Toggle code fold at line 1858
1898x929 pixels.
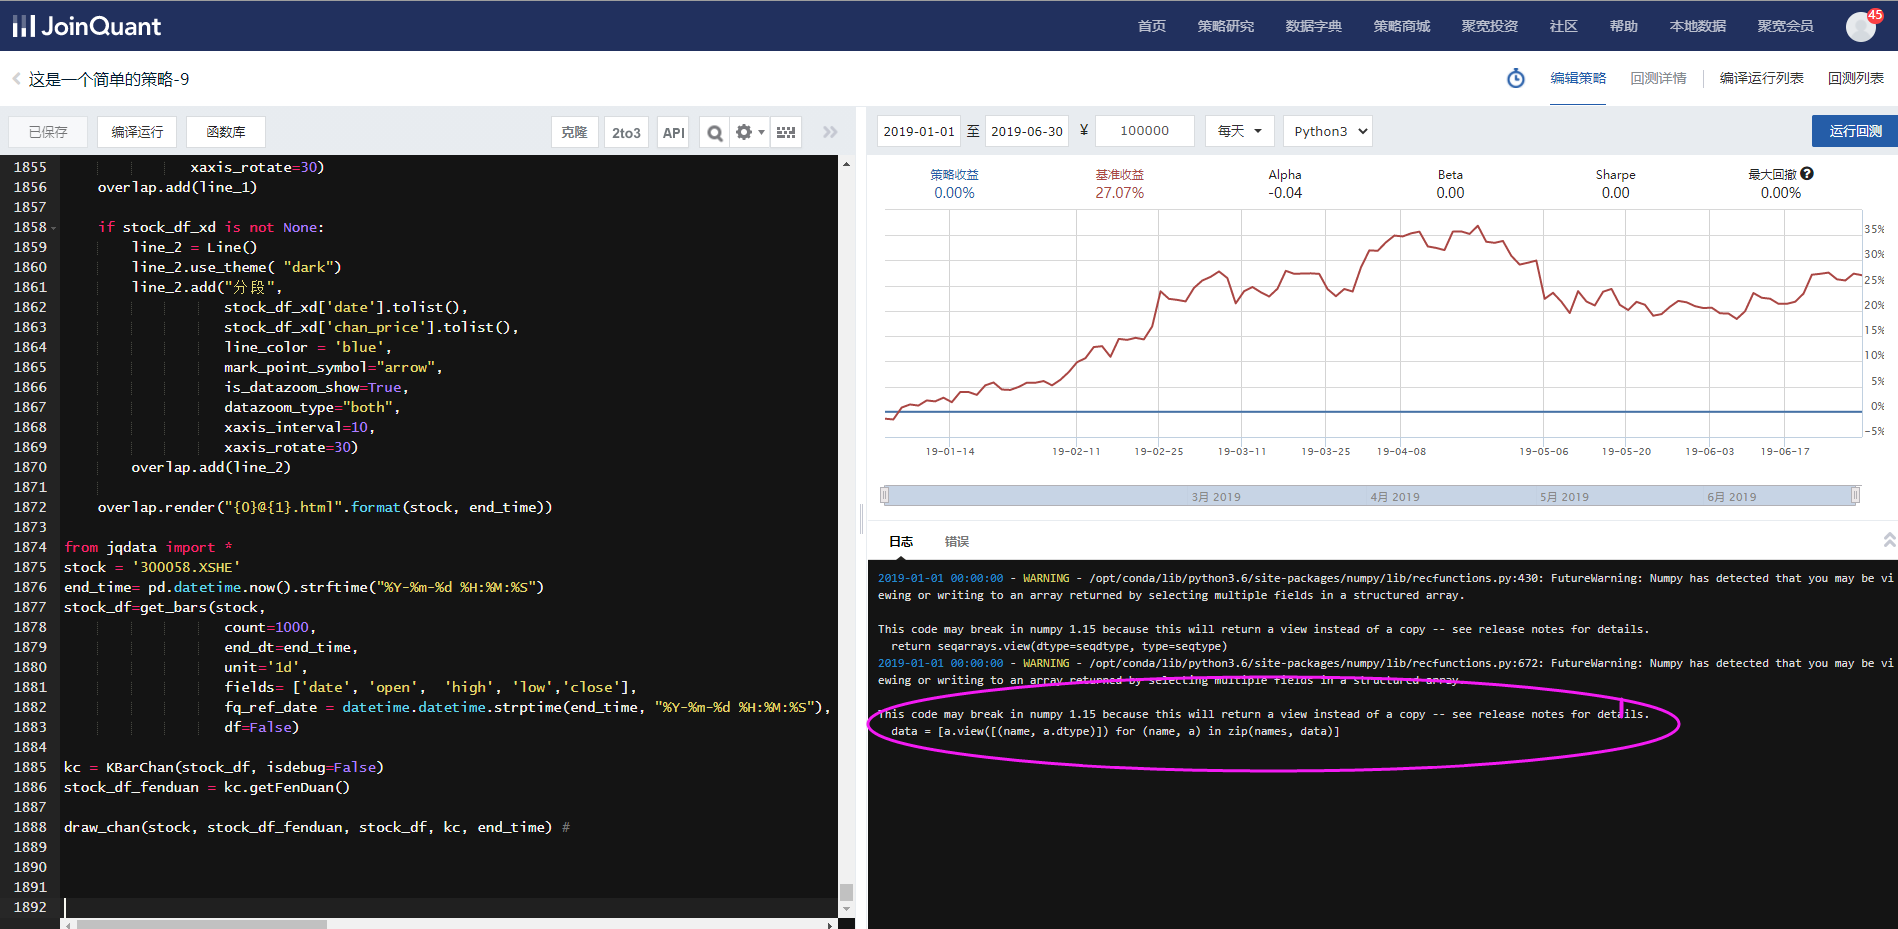tap(54, 228)
